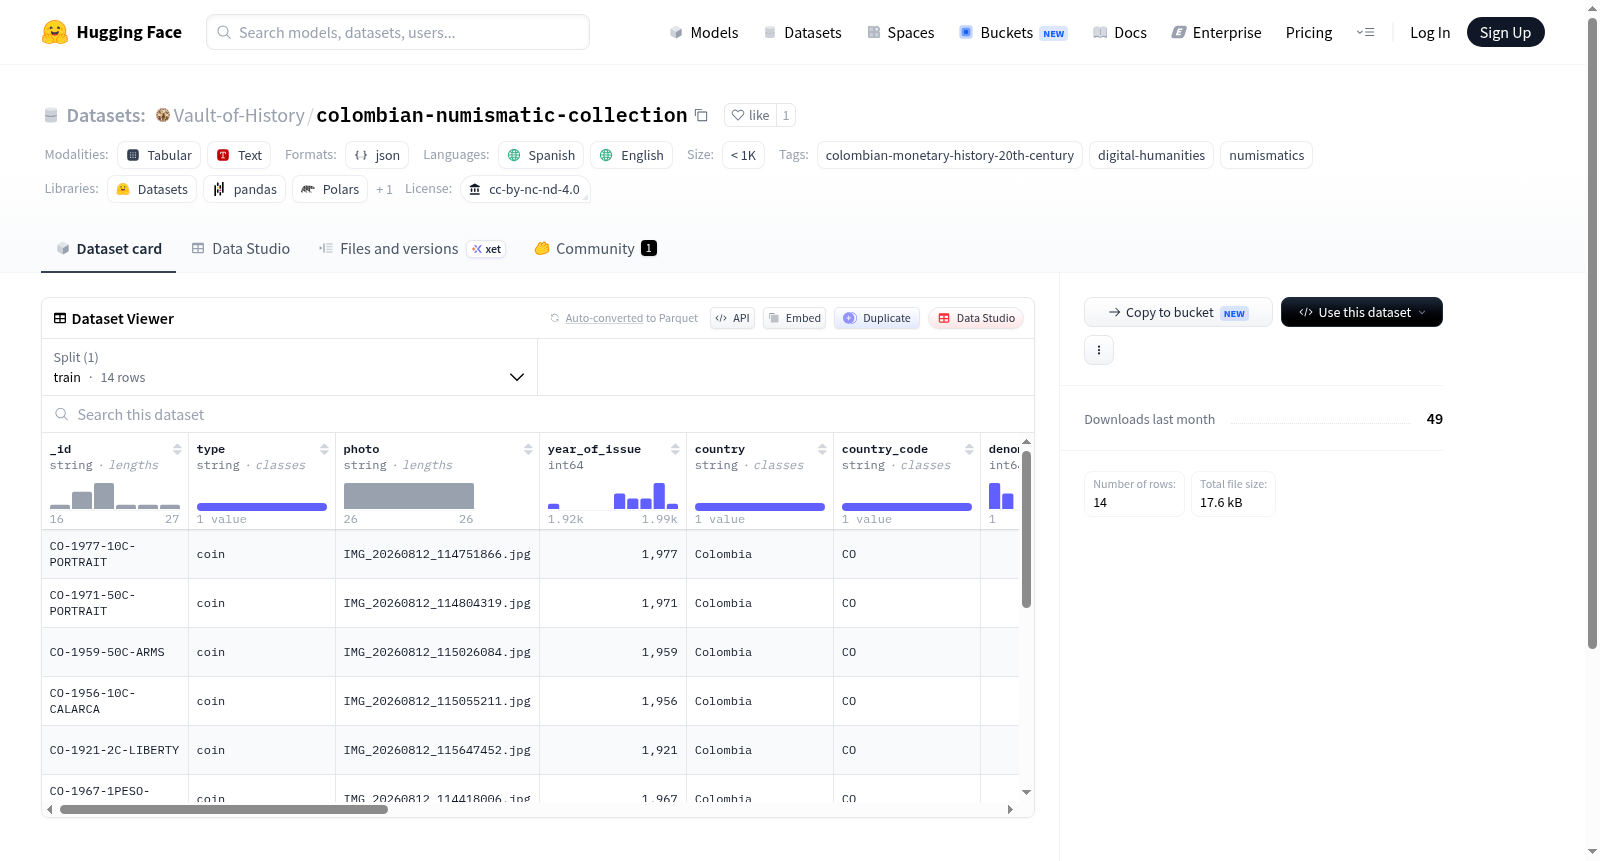Focus the search models, datasets, users box
1600x861 pixels.
(x=398, y=32)
